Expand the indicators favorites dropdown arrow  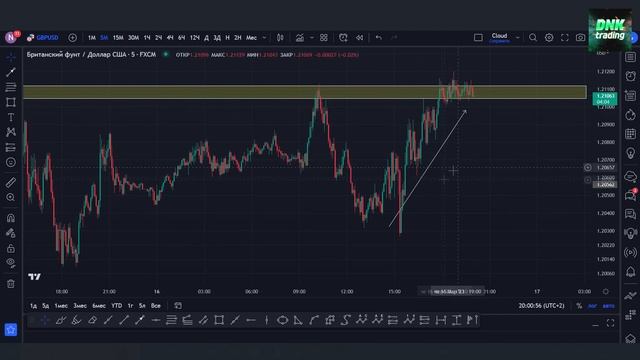[x=312, y=38]
